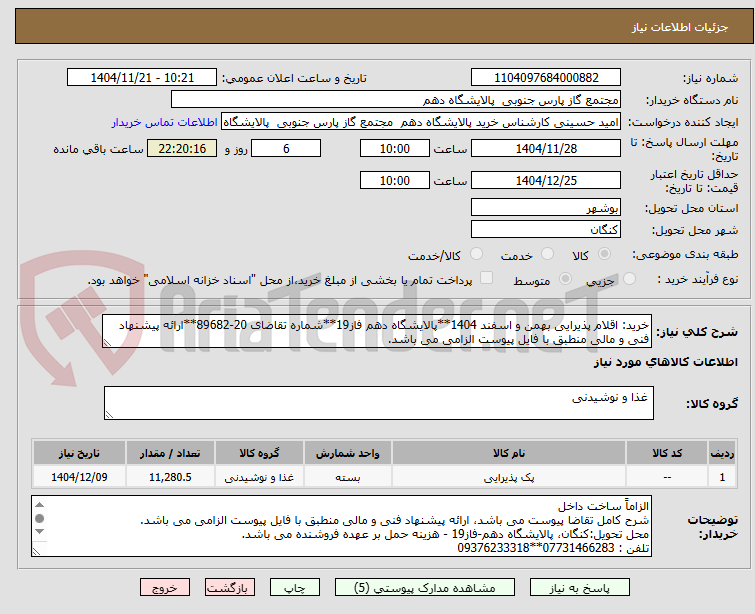This screenshot has height=614, width=755.
Task: Click the resize grip of goods group box
Action: pyautogui.click(x=109, y=414)
